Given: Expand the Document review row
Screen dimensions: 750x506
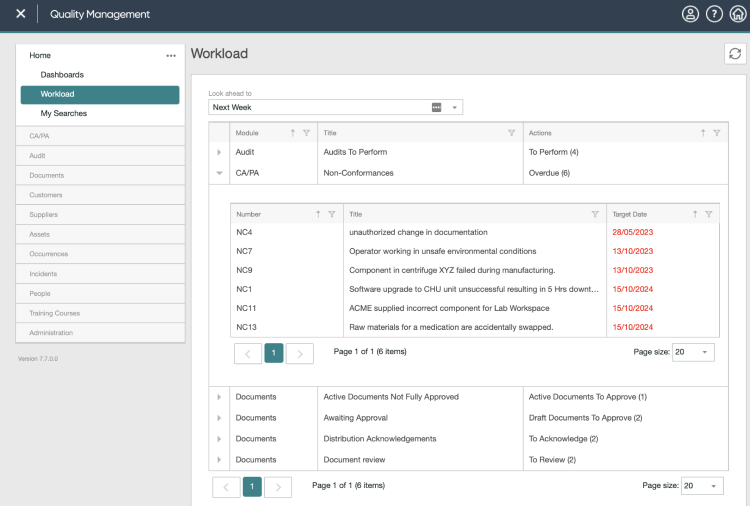Looking at the screenshot, I should coord(219,460).
